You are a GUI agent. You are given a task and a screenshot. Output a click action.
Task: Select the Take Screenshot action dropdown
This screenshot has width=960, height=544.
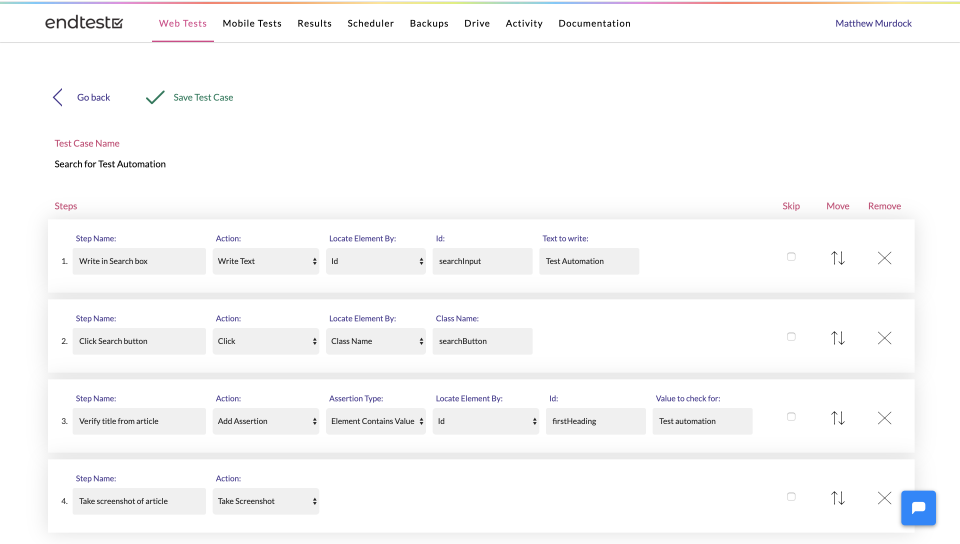tap(266, 501)
